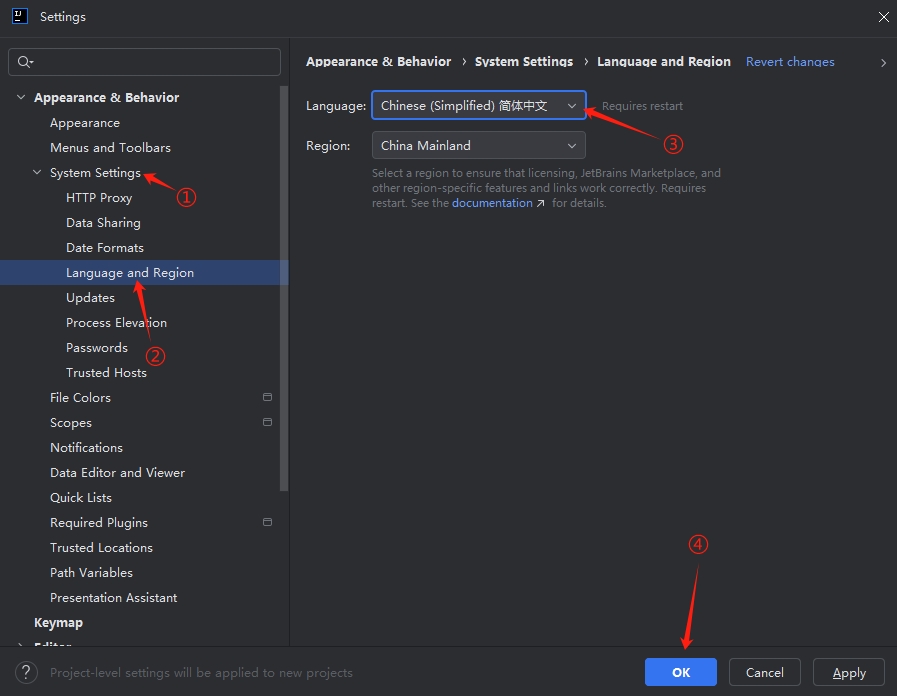
Task: Click the Scopes project-level icon
Action: 267,423
